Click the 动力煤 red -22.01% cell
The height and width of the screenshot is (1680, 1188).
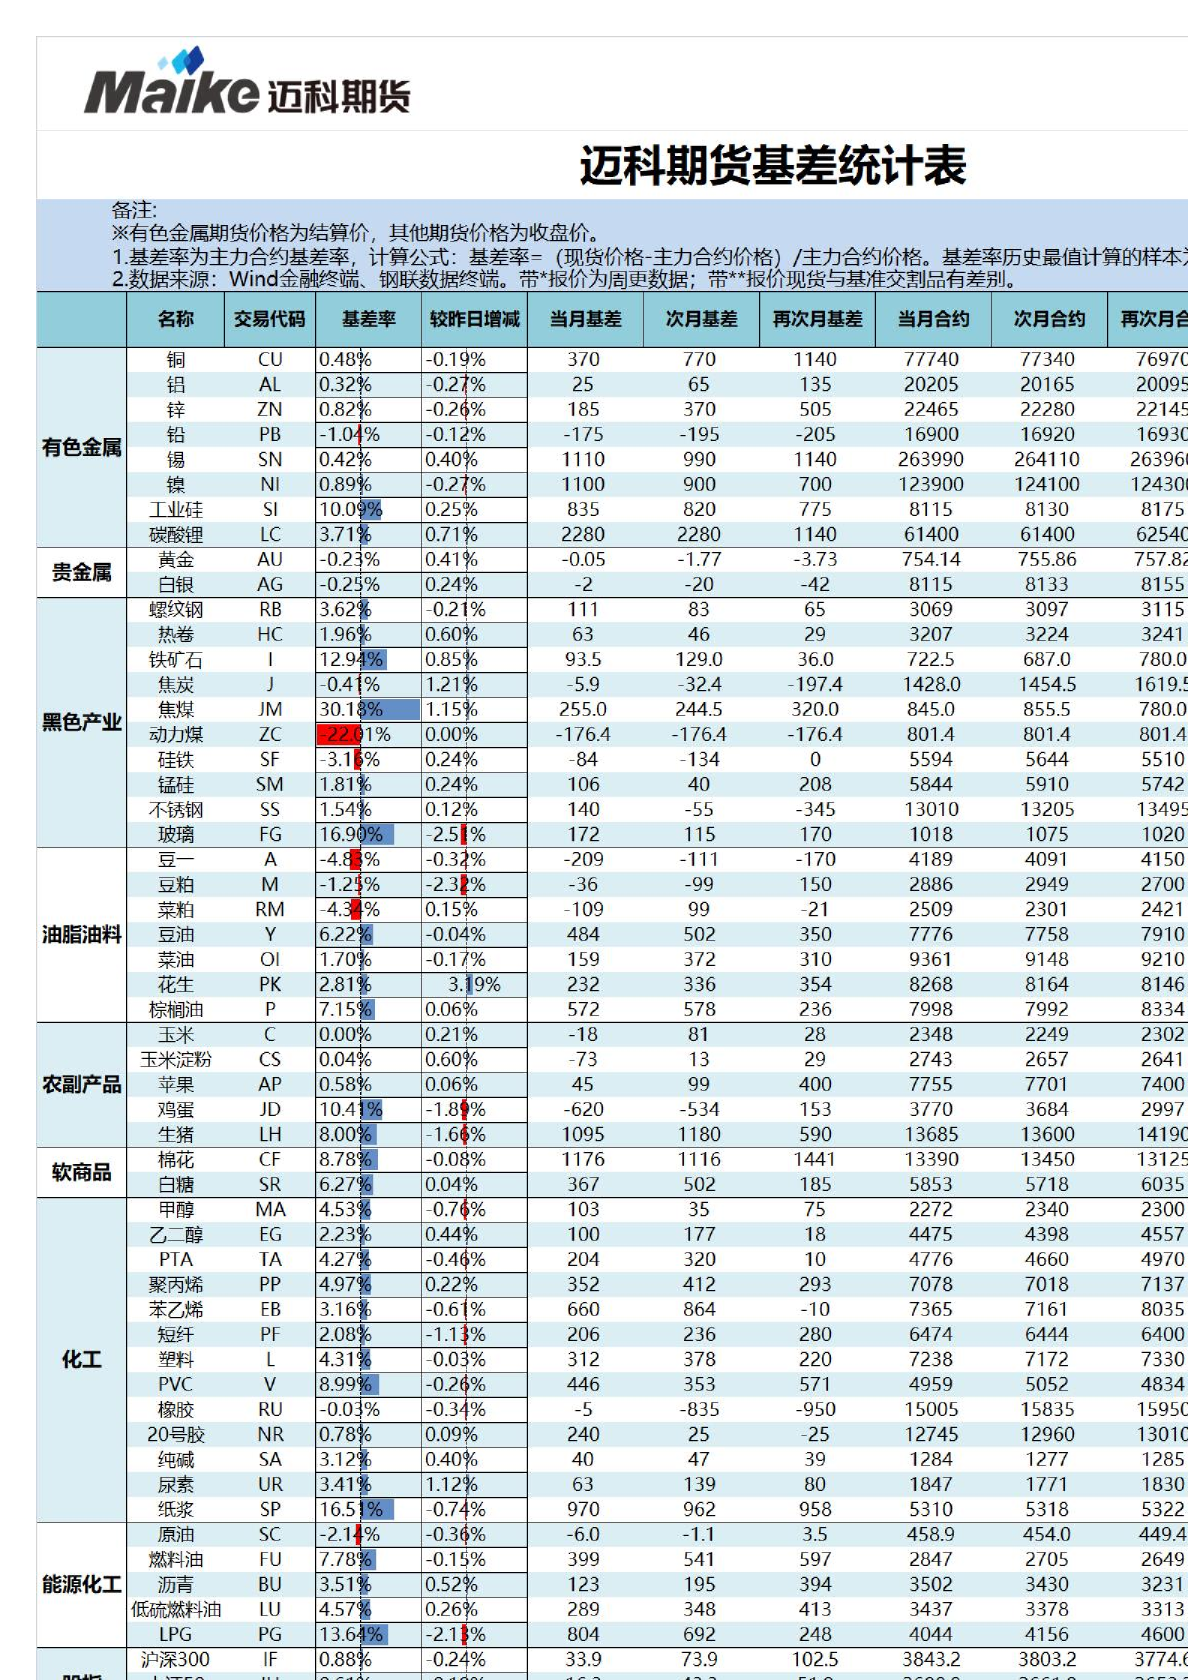(x=368, y=735)
